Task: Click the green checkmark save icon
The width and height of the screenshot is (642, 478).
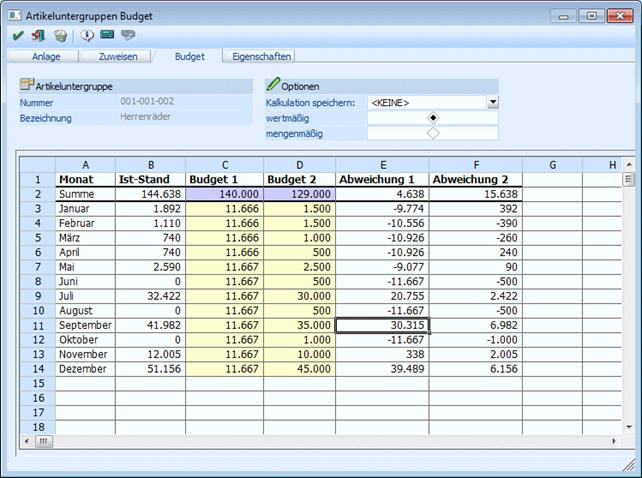Action: (18, 35)
